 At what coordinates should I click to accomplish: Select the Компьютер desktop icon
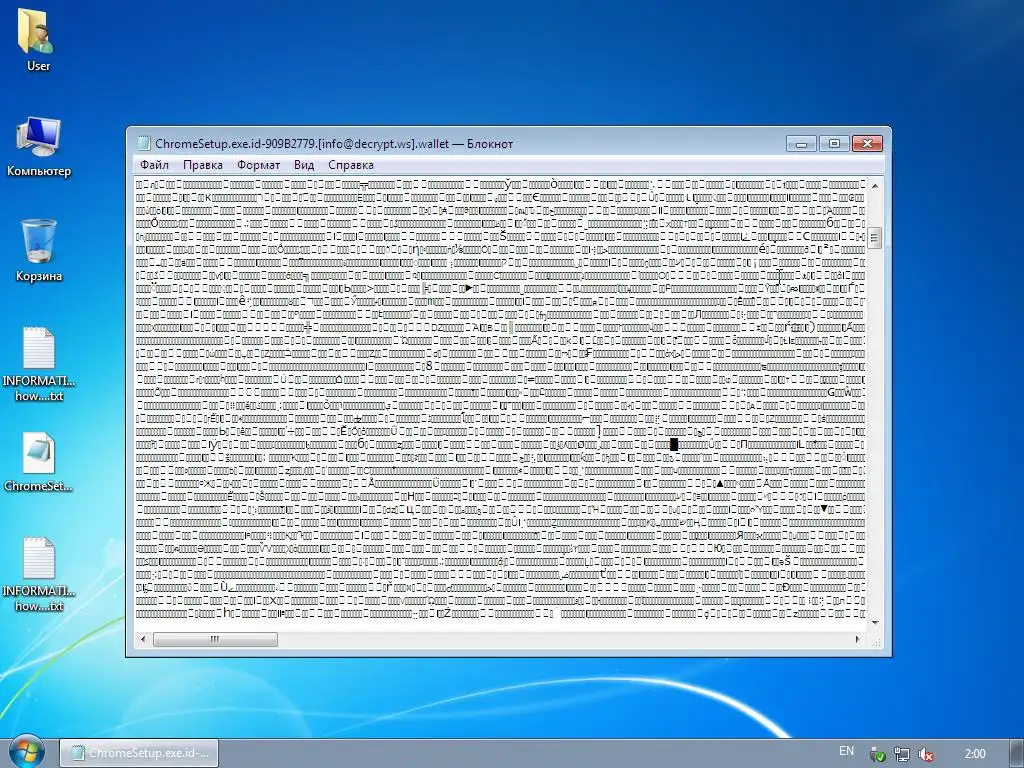39,147
